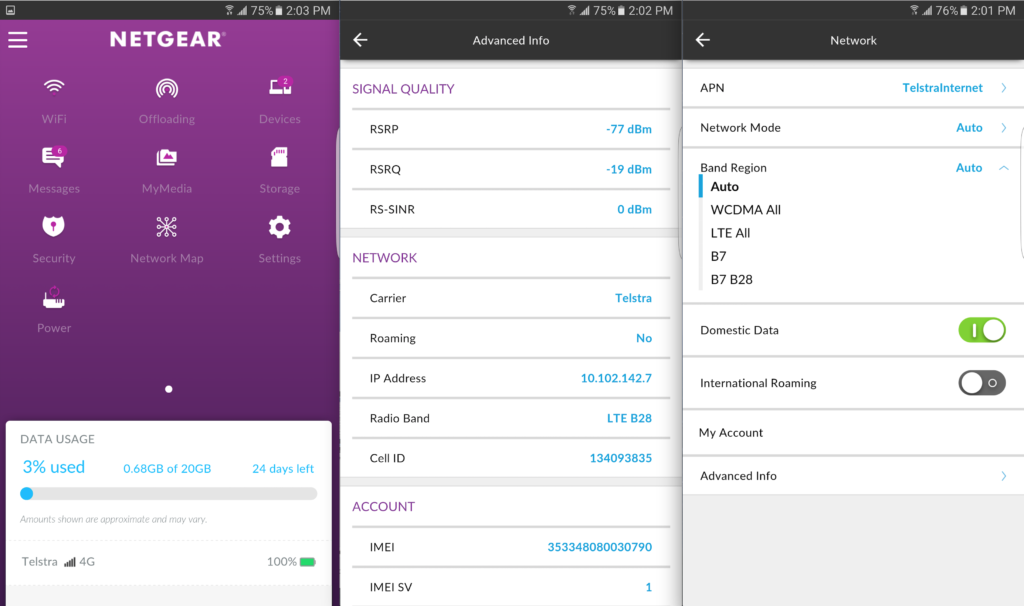The image size is (1024, 606).
Task: Click the data usage progress bar
Action: pyautogui.click(x=168, y=494)
